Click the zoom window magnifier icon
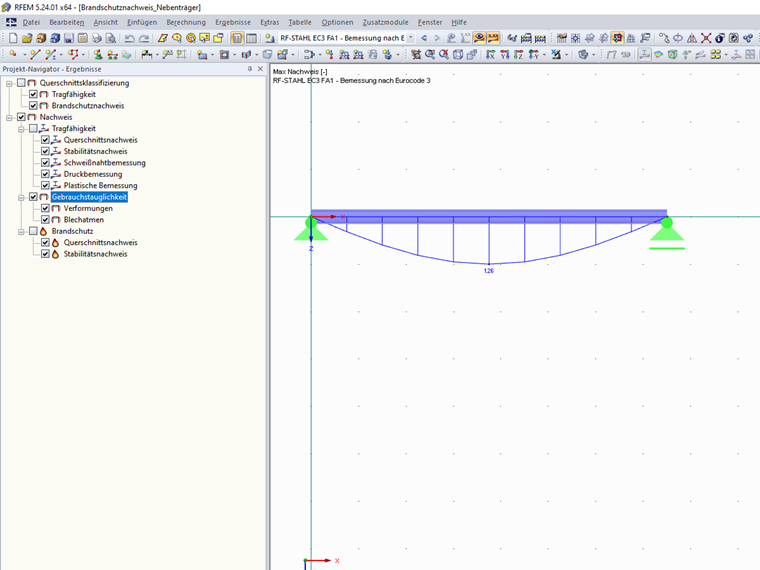This screenshot has height=570, width=760. [430, 54]
